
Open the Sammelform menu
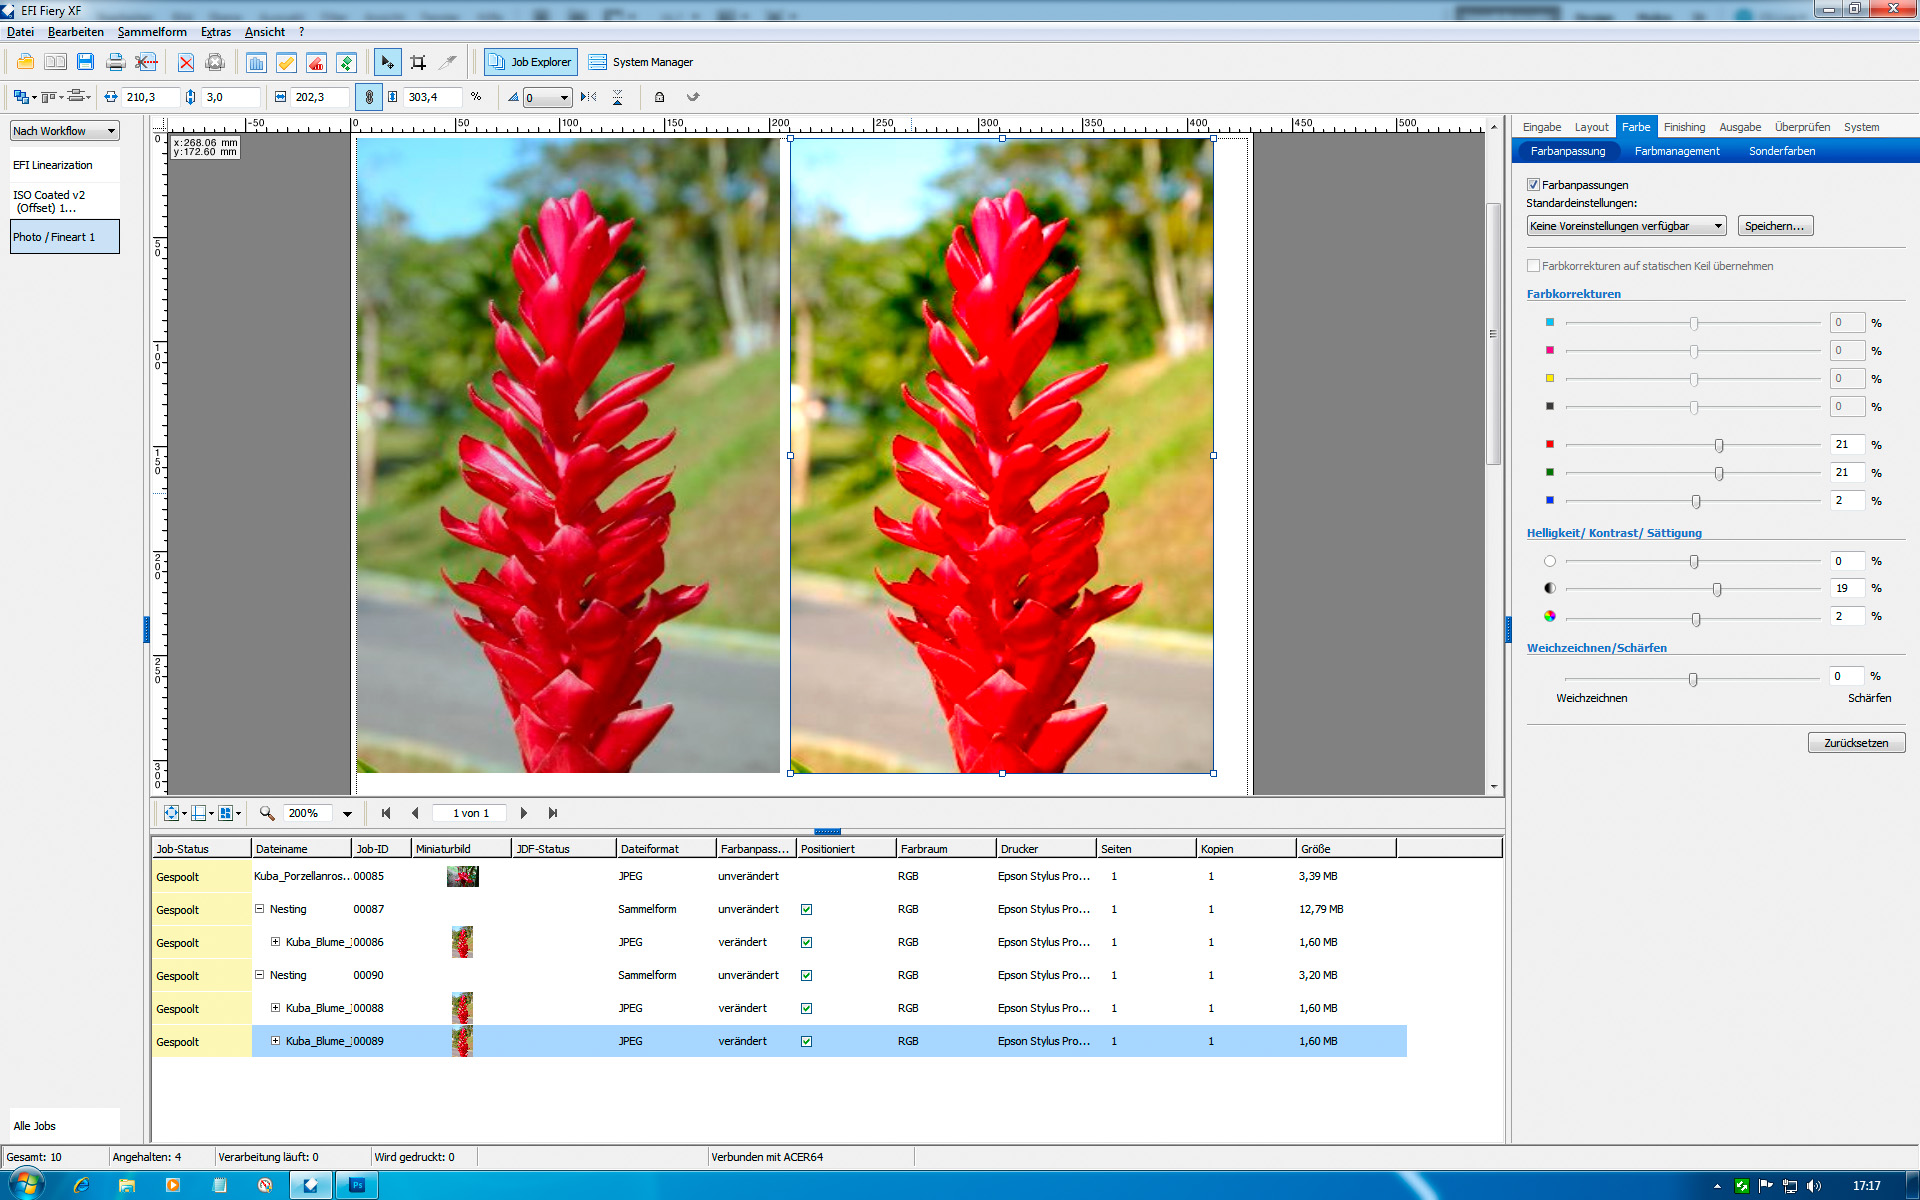click(152, 32)
